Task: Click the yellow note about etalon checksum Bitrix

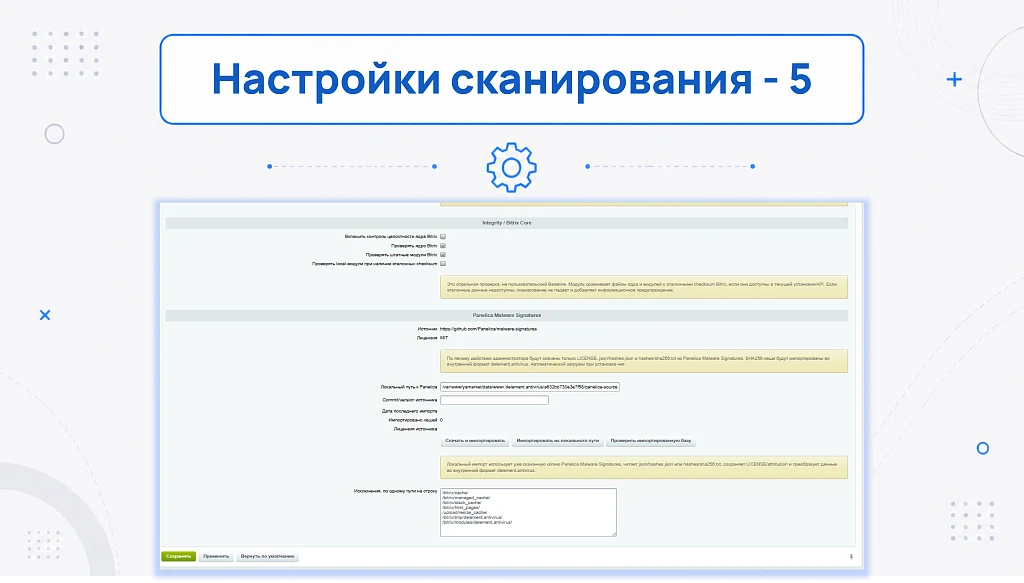Action: pos(644,287)
